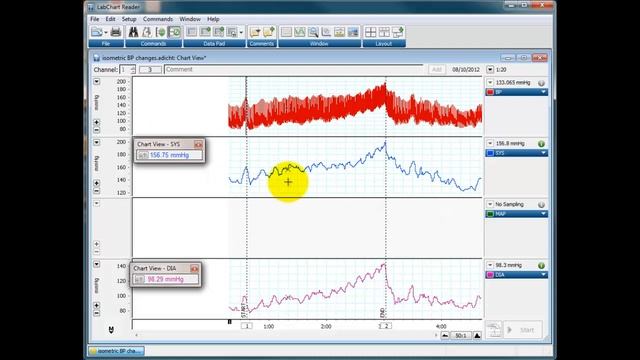Open the Window menu

[x=190, y=19]
